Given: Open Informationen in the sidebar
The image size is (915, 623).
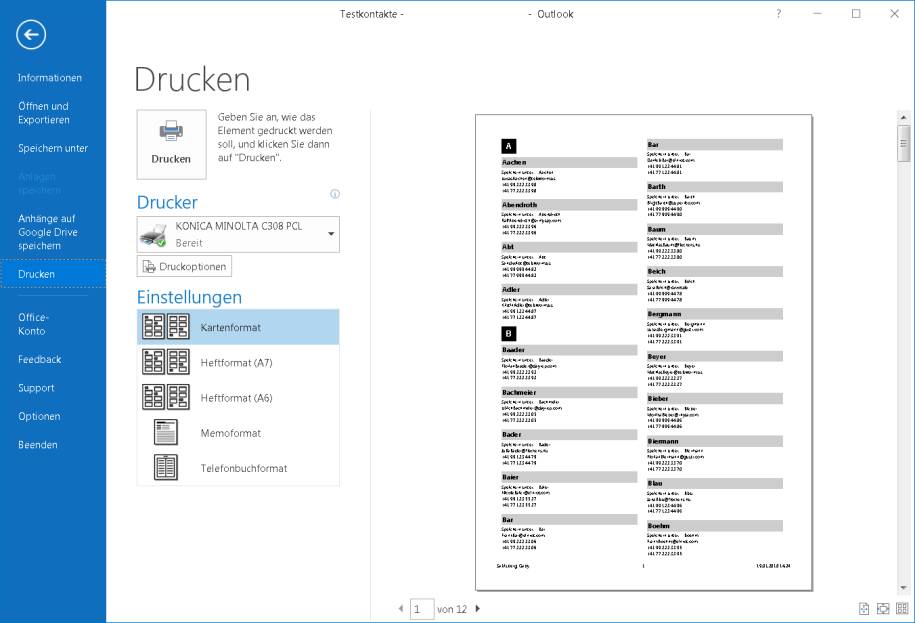Looking at the screenshot, I should 51,77.
